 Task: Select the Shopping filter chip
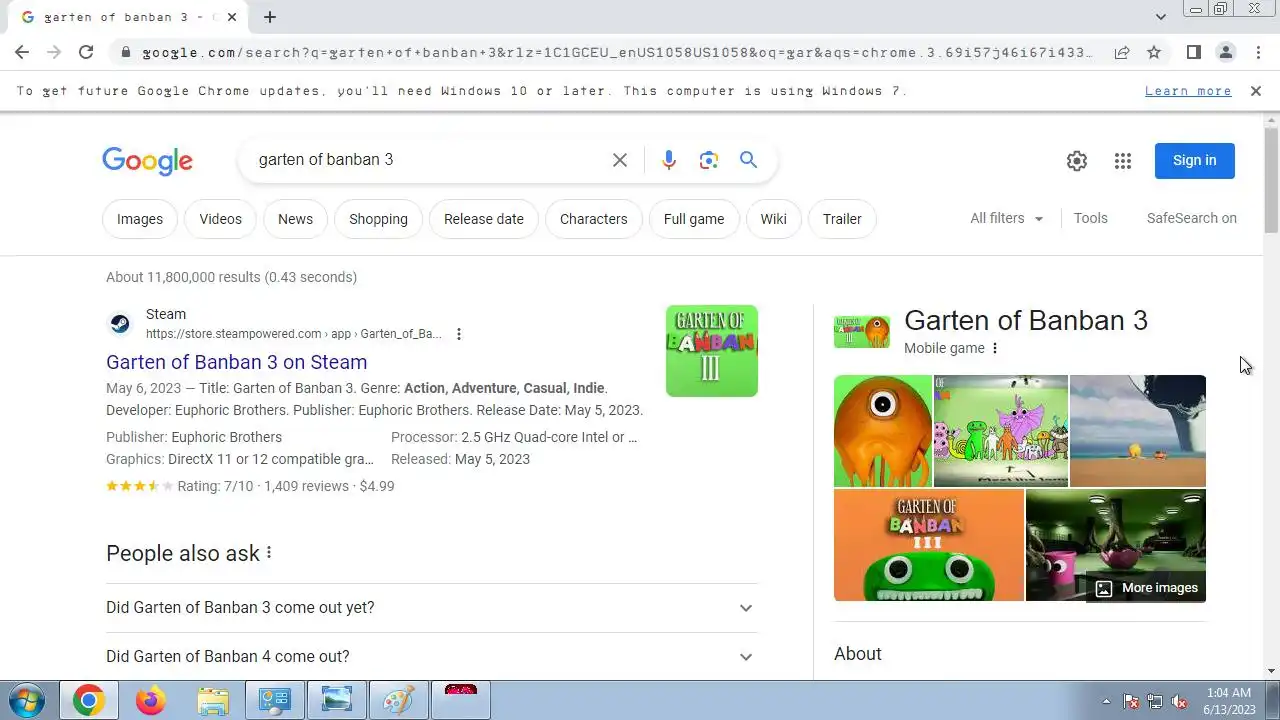378,219
